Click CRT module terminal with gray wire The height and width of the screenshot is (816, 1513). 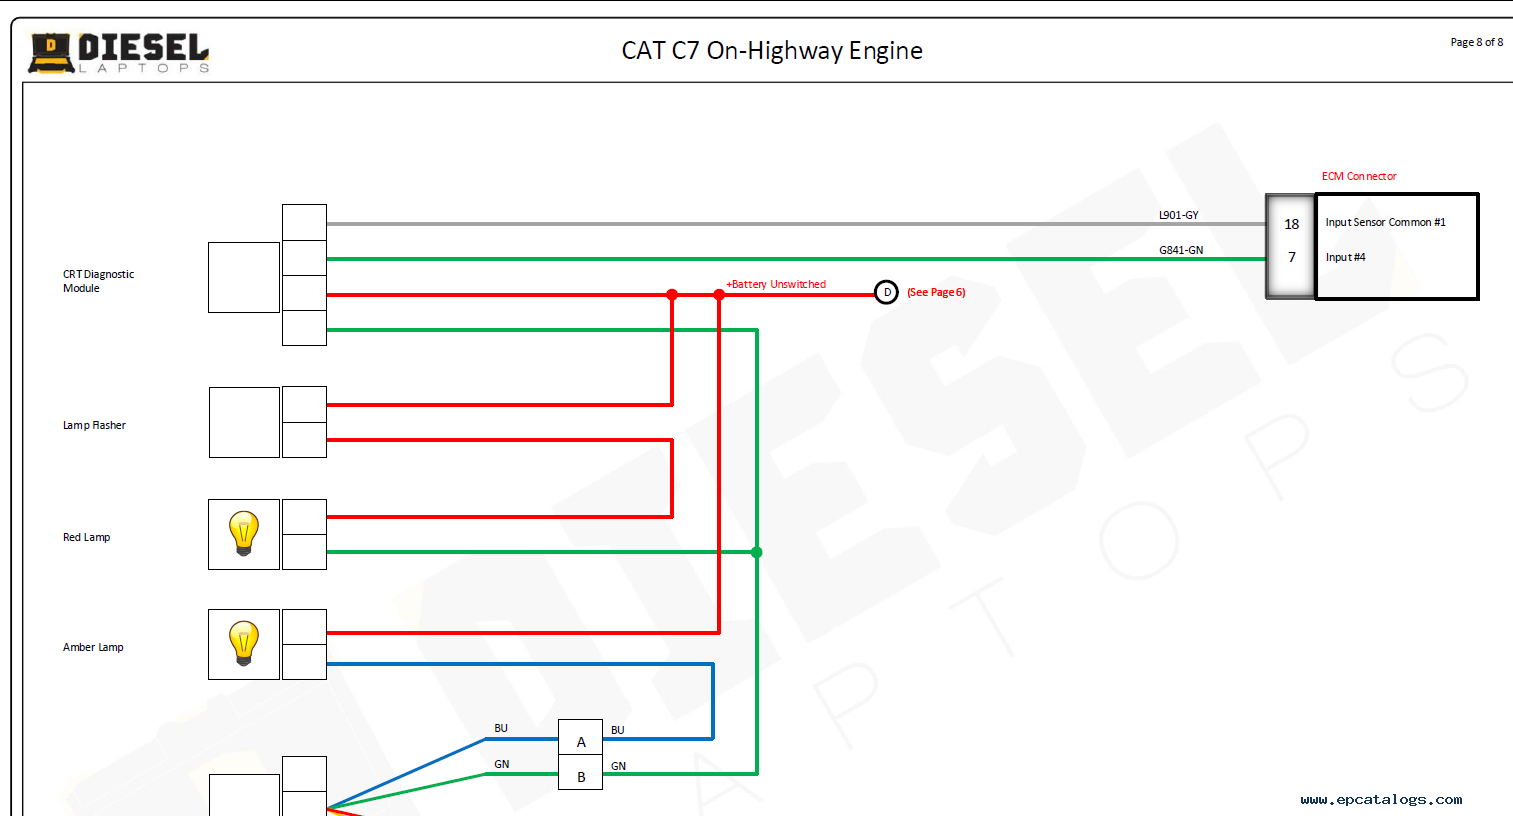(304, 222)
